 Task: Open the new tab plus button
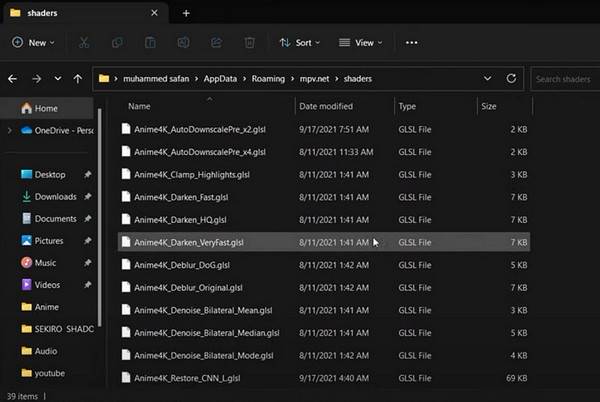point(186,13)
